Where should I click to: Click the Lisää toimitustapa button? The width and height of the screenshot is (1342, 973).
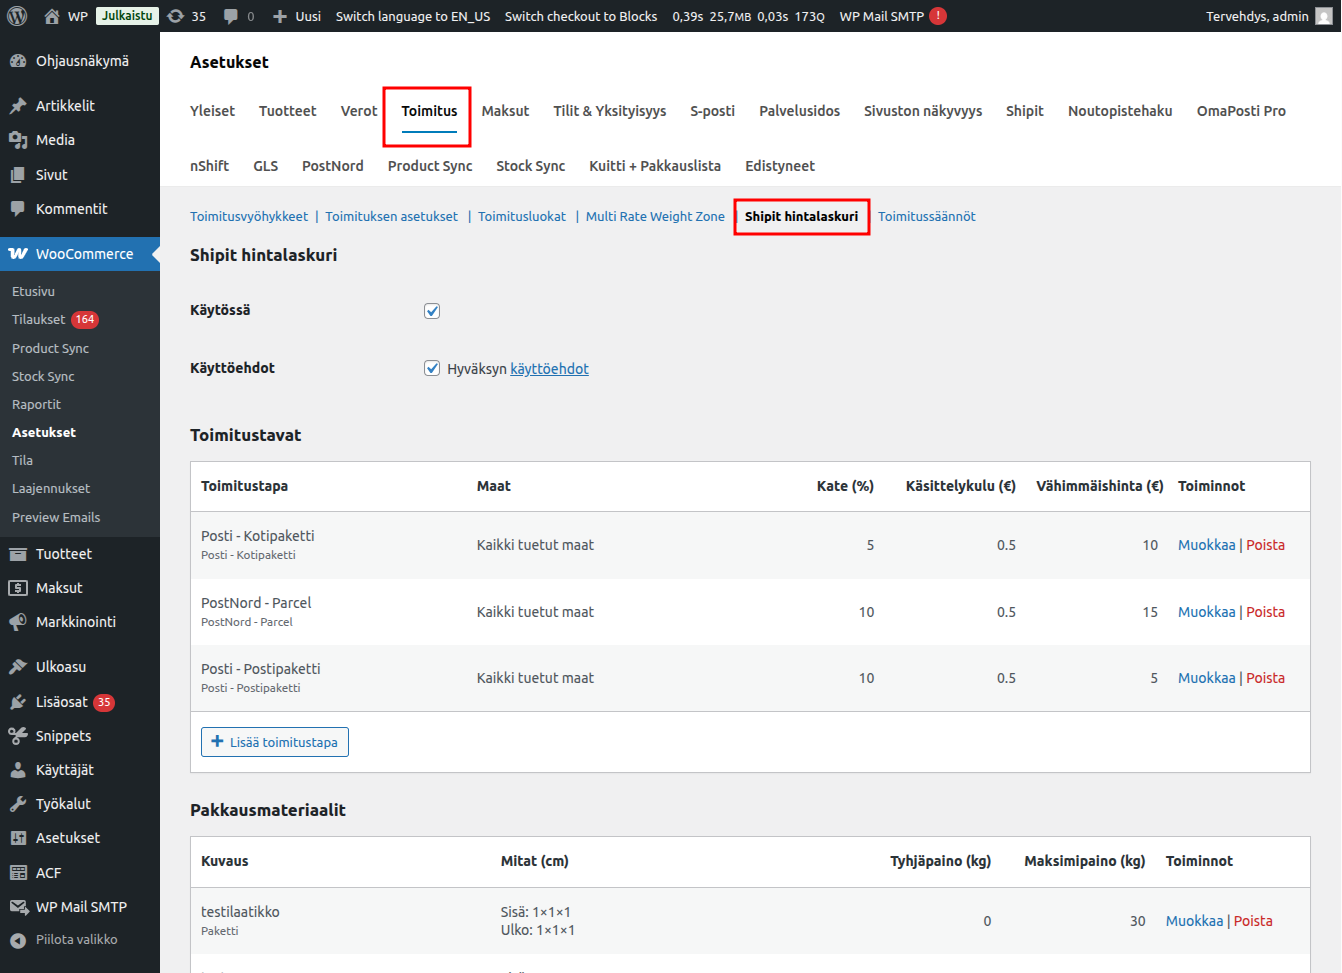tap(275, 742)
